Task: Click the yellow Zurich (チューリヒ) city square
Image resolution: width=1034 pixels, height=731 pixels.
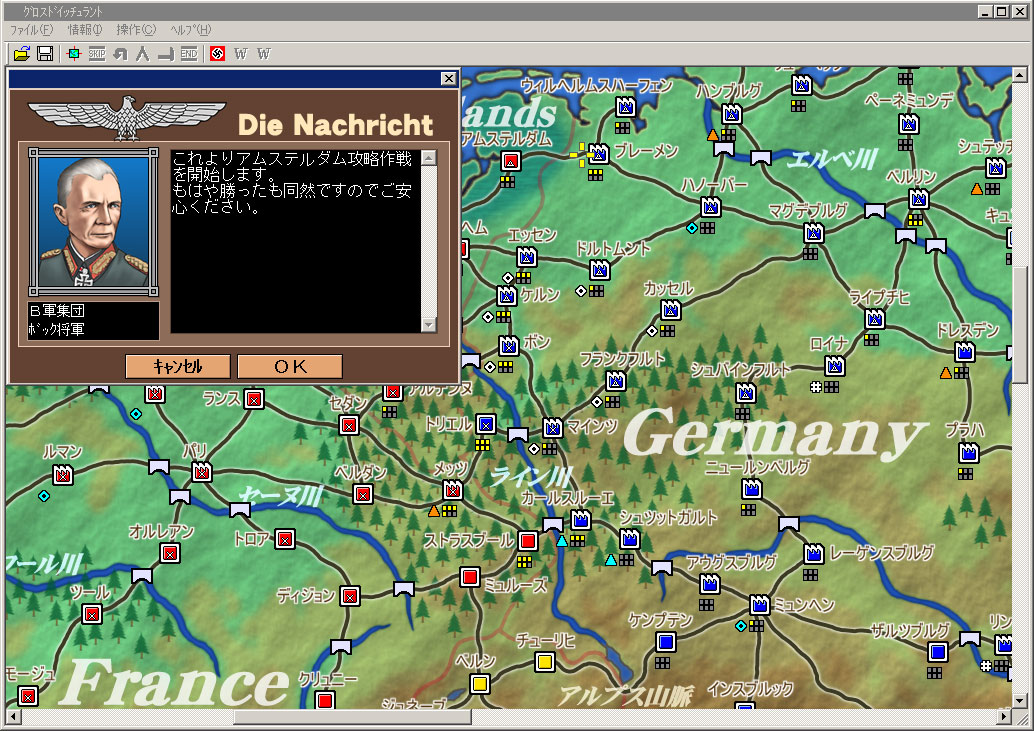Action: [x=545, y=662]
